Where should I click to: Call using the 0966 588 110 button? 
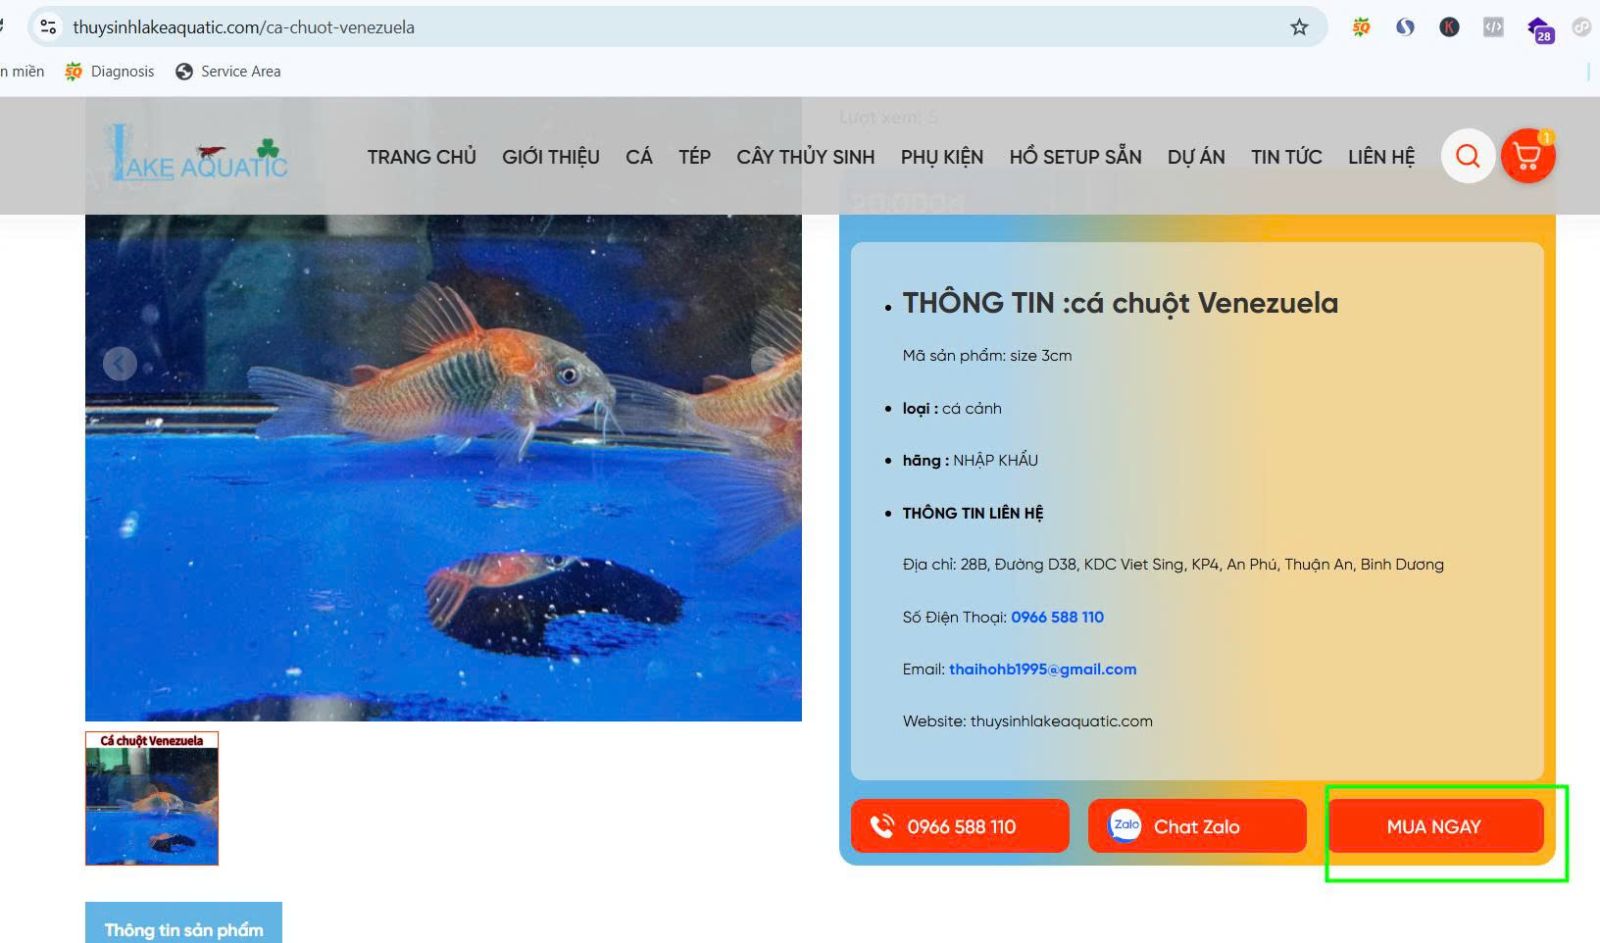[x=960, y=826]
